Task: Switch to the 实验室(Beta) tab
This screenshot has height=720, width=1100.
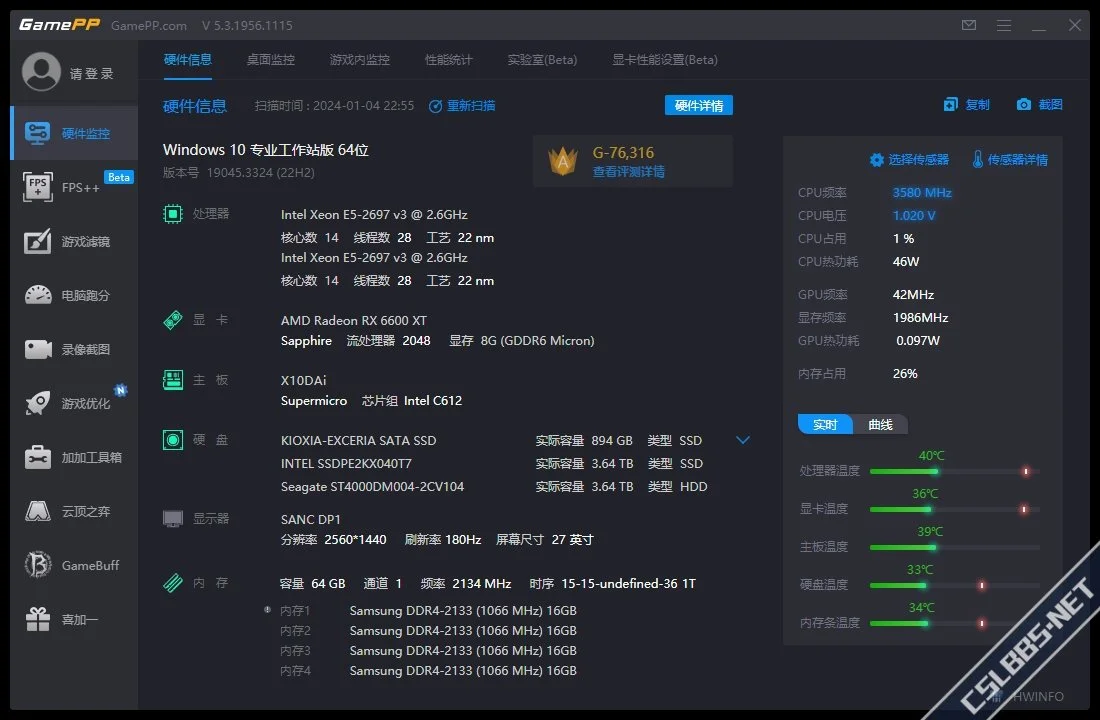Action: point(542,60)
